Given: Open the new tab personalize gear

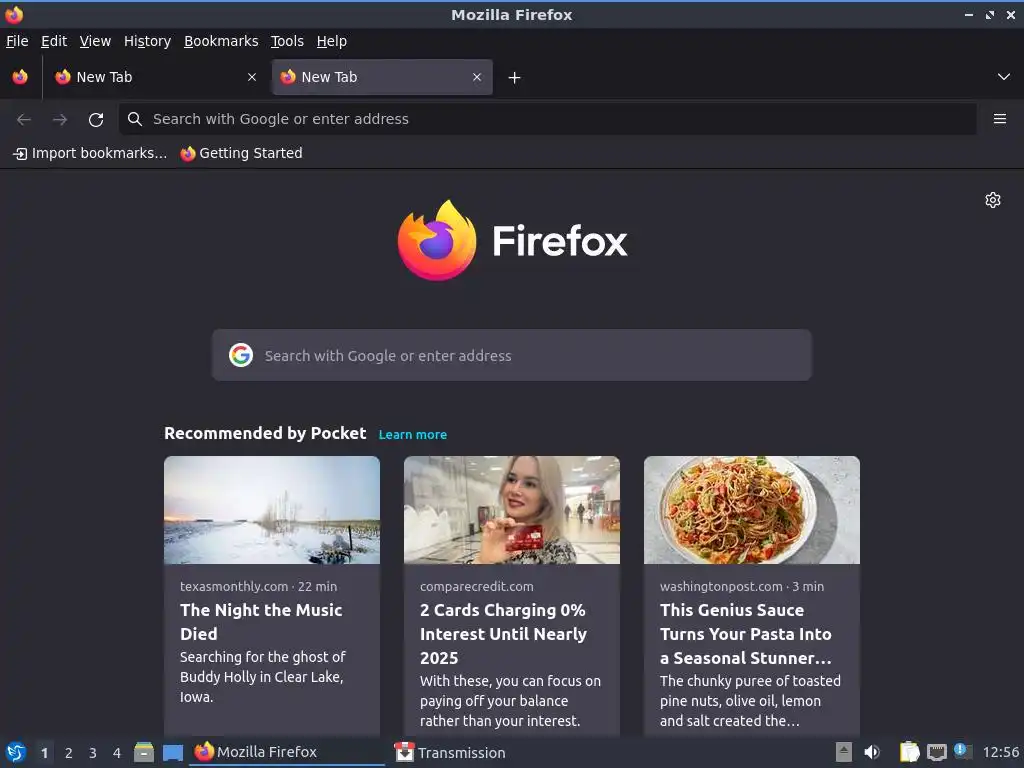Looking at the screenshot, I should pyautogui.click(x=993, y=200).
